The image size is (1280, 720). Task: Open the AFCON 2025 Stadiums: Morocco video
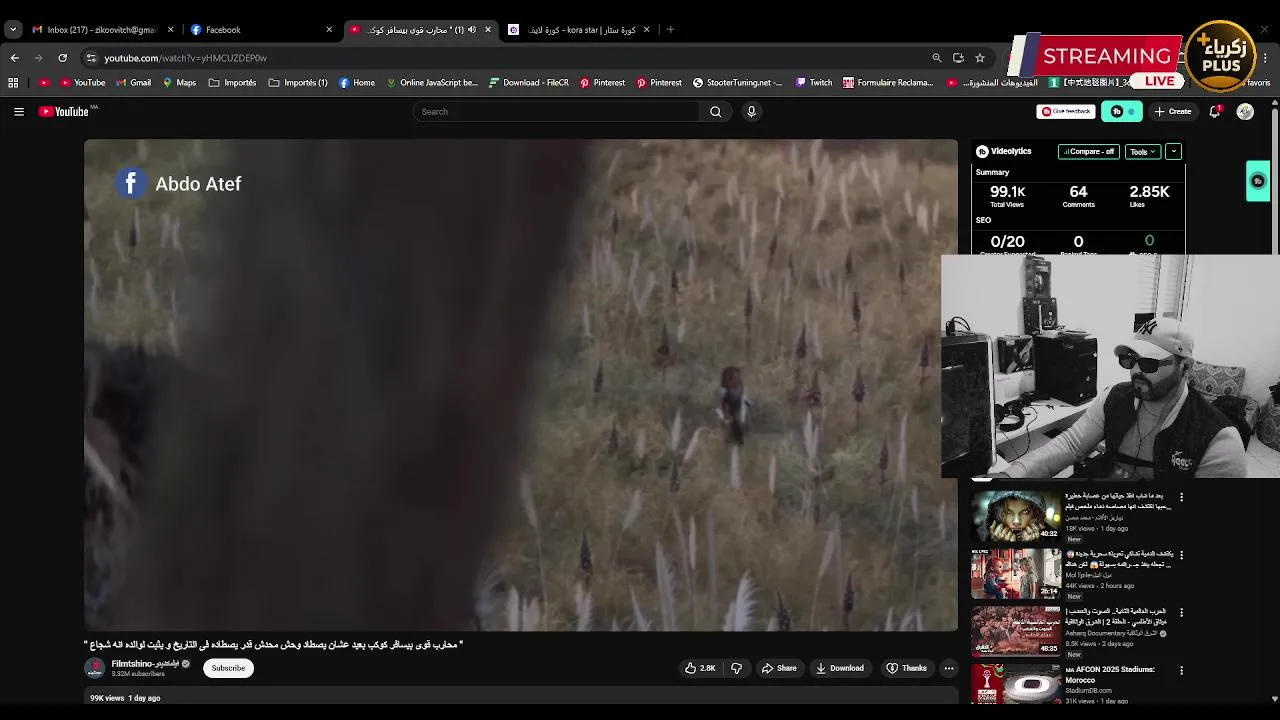coord(1110,675)
